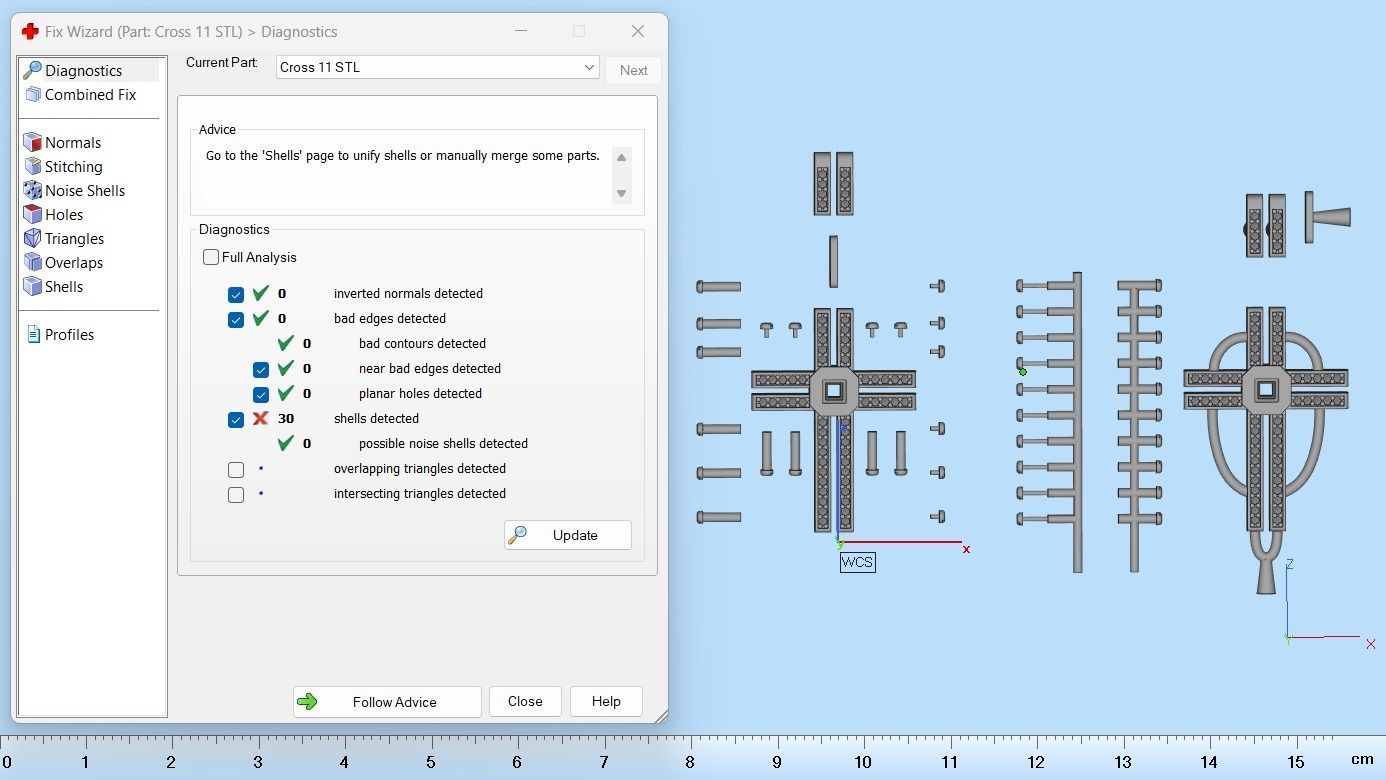Screen dimensions: 1386x780
Task: Click the '30' shells count value
Action: 286,418
